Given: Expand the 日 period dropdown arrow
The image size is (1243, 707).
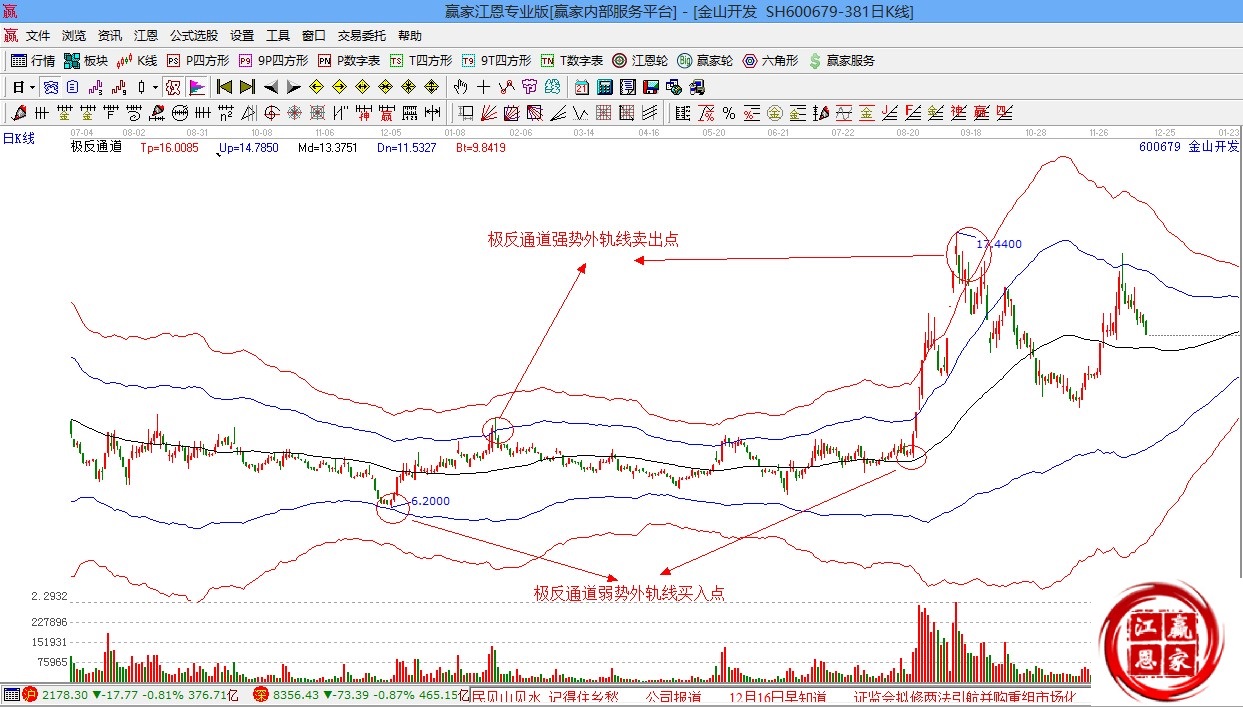Looking at the screenshot, I should [x=32, y=88].
